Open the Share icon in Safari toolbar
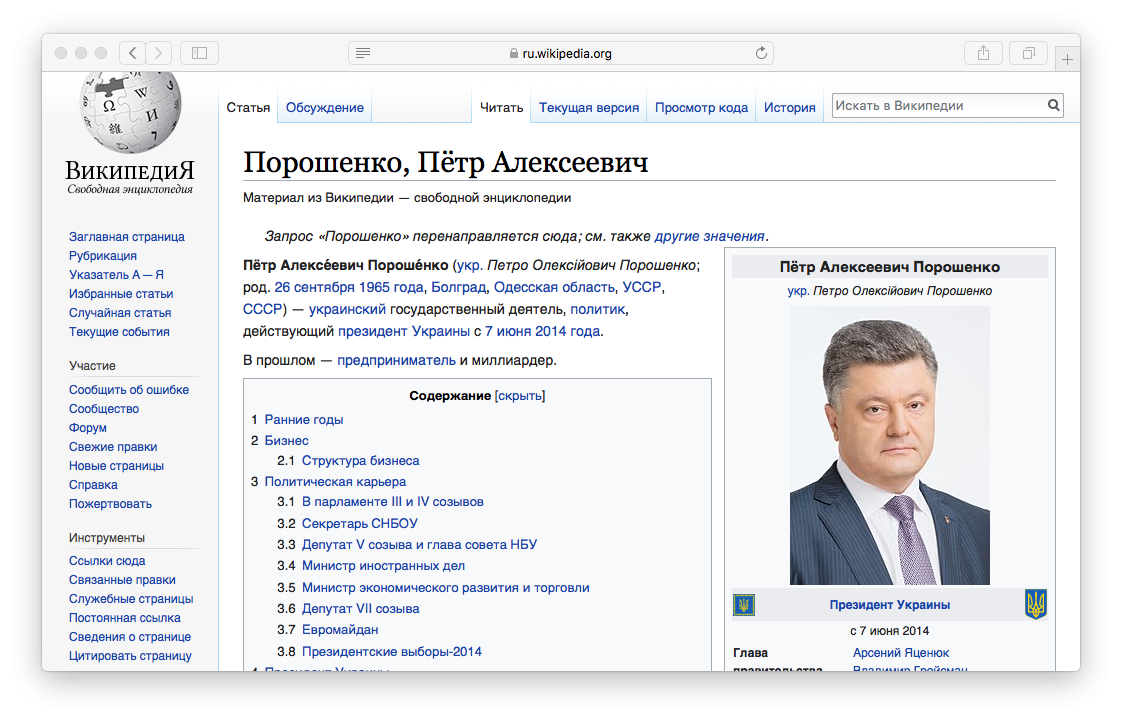This screenshot has height=721, width=1122. tap(983, 53)
